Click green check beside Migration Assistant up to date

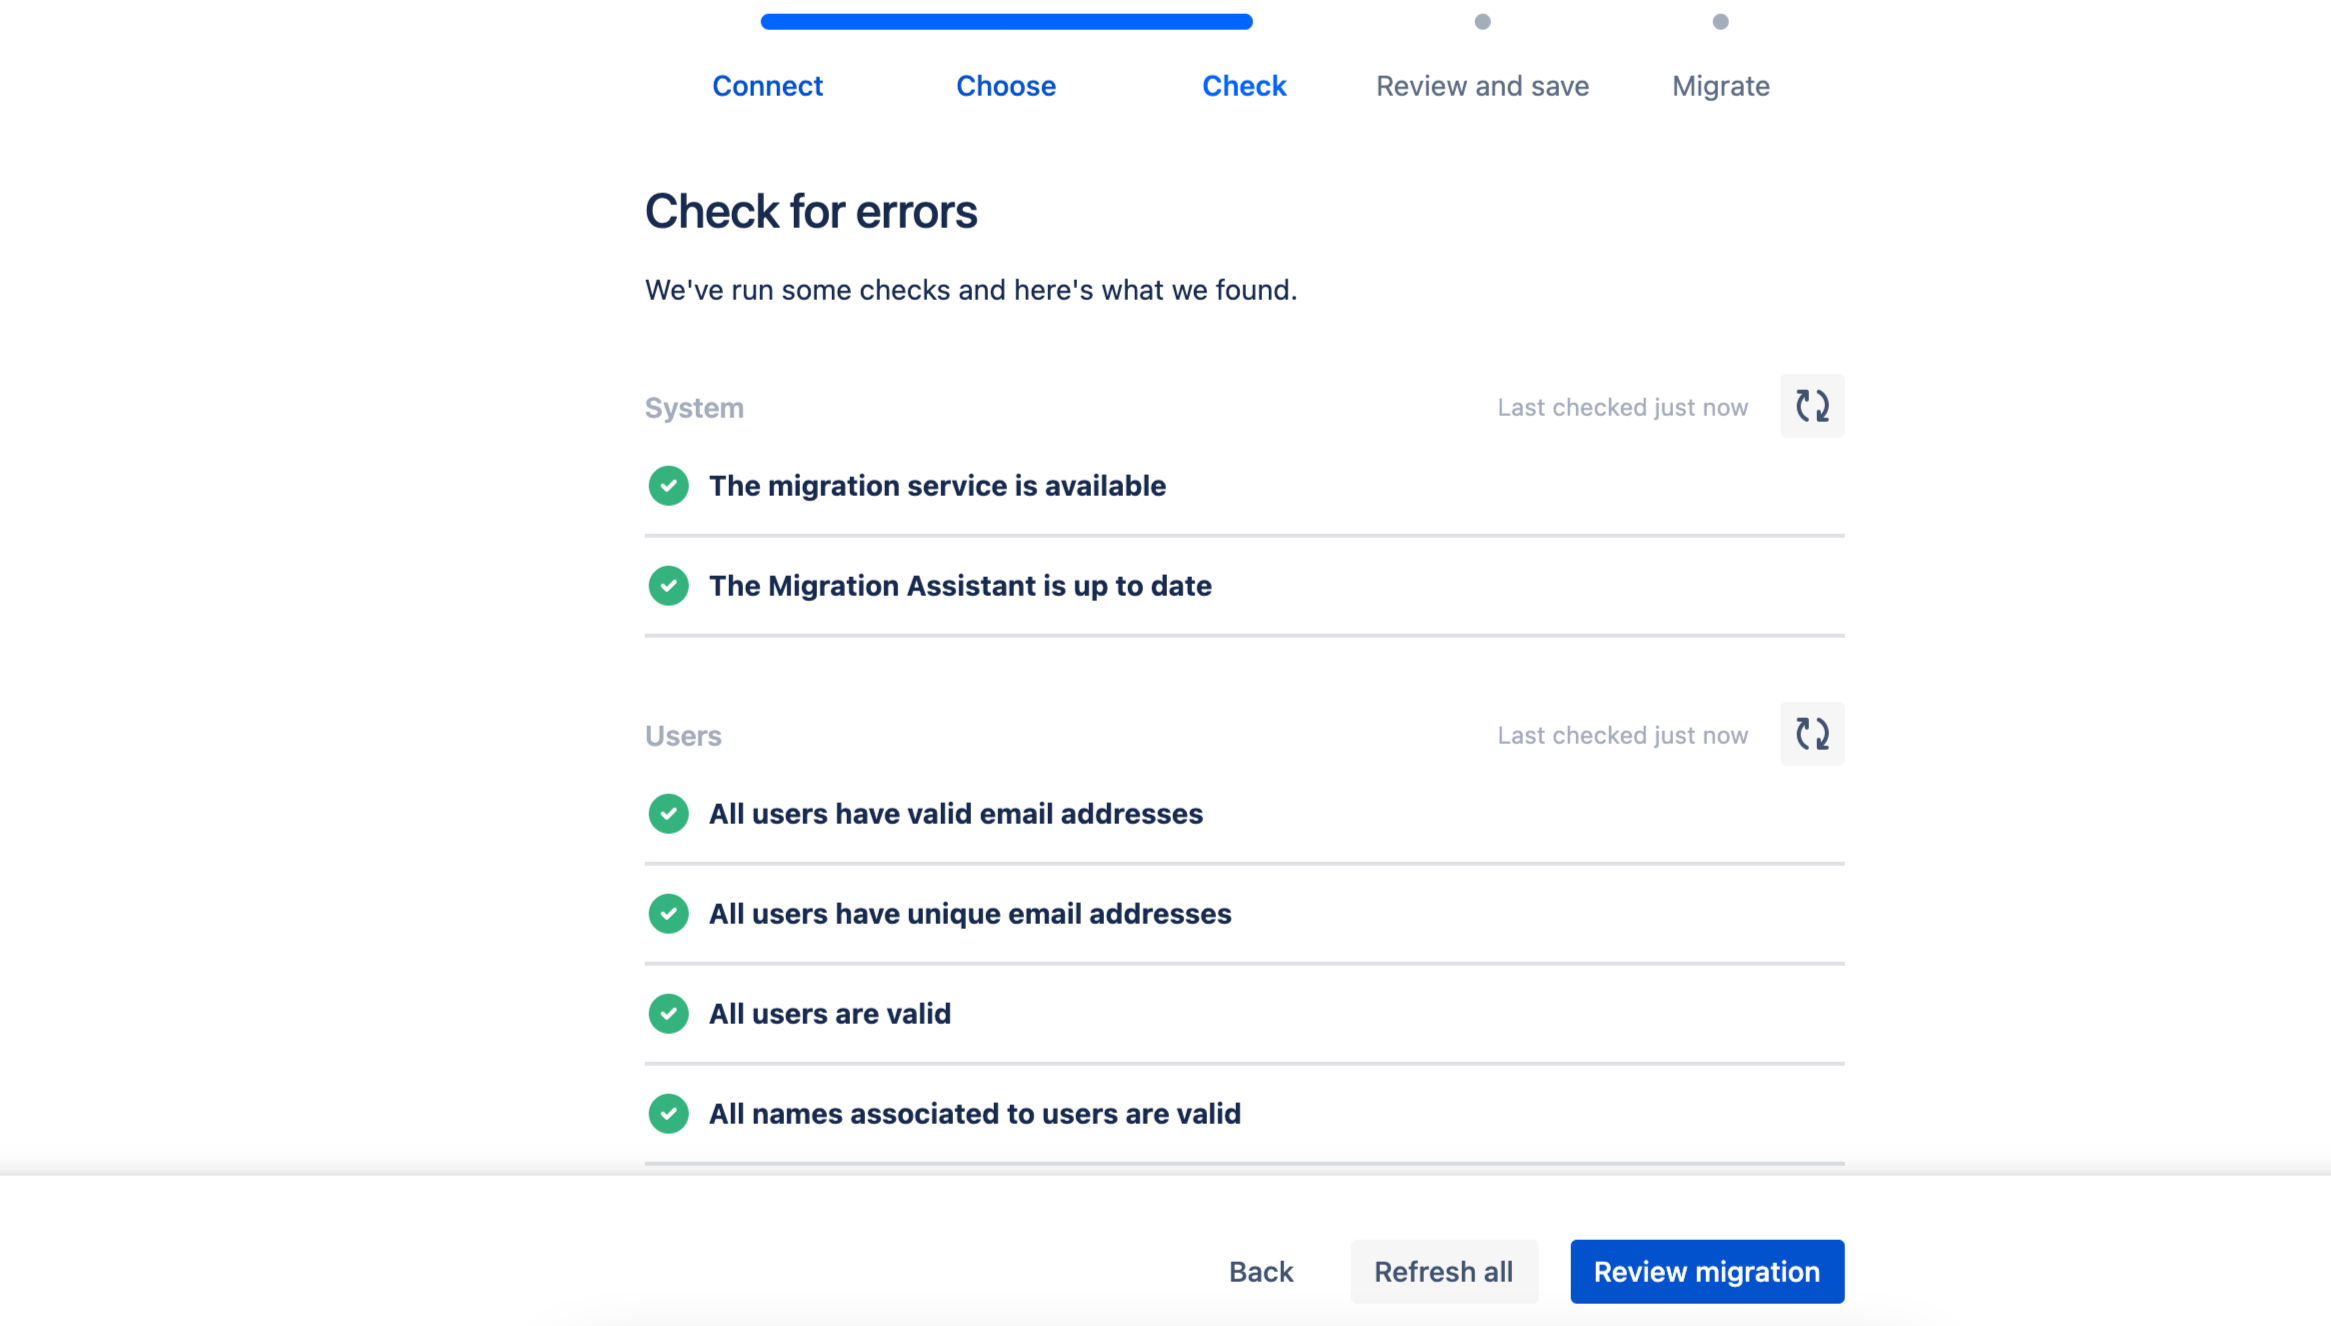point(668,586)
